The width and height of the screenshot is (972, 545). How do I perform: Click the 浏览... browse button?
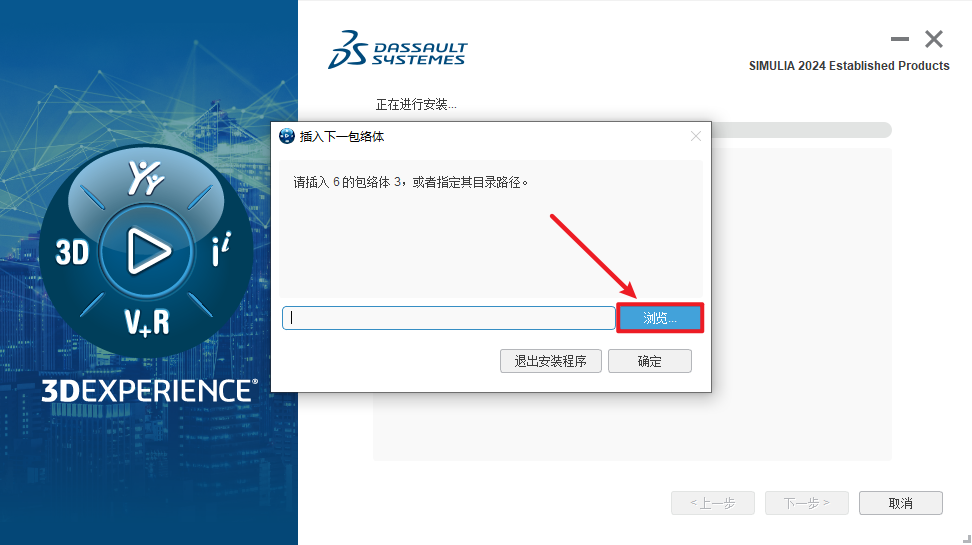coord(660,318)
